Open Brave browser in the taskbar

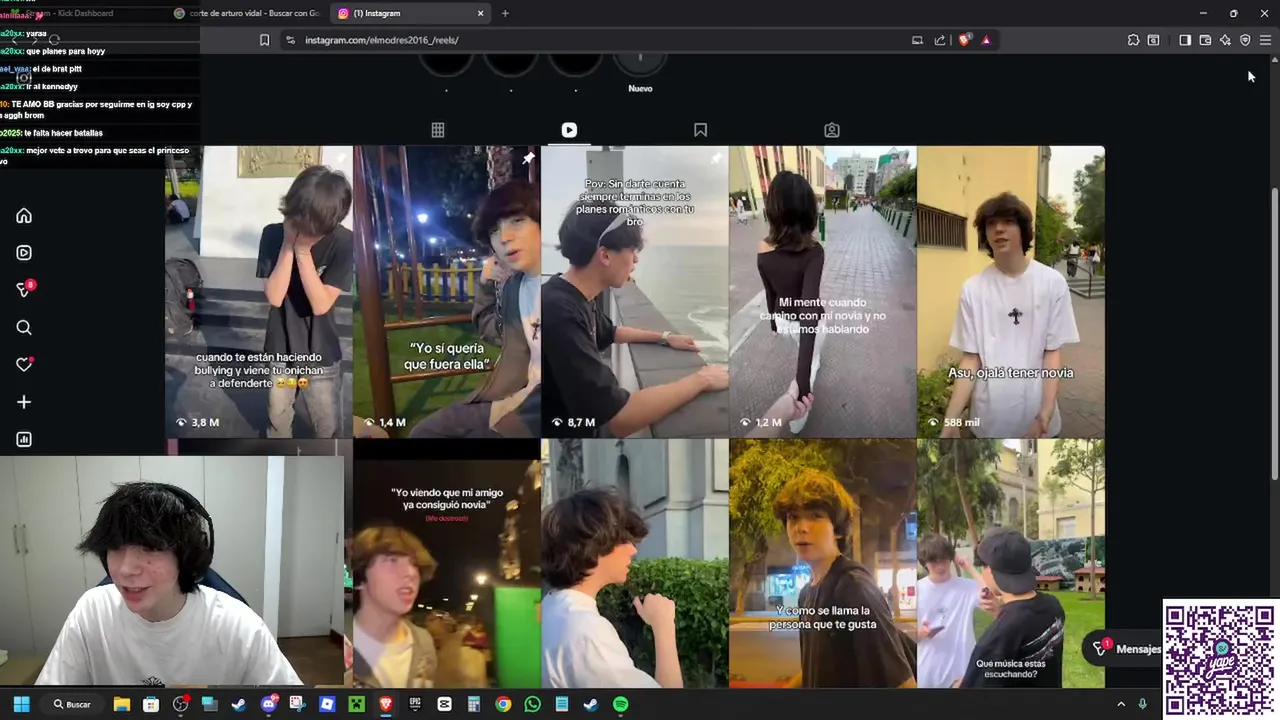(386, 704)
